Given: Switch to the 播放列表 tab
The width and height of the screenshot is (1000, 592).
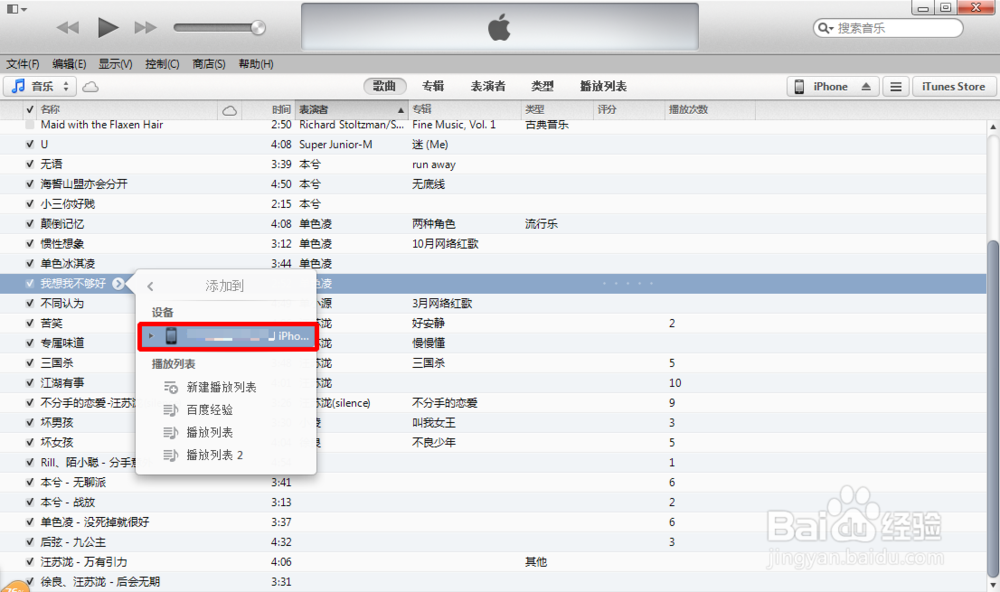Looking at the screenshot, I should pyautogui.click(x=603, y=86).
